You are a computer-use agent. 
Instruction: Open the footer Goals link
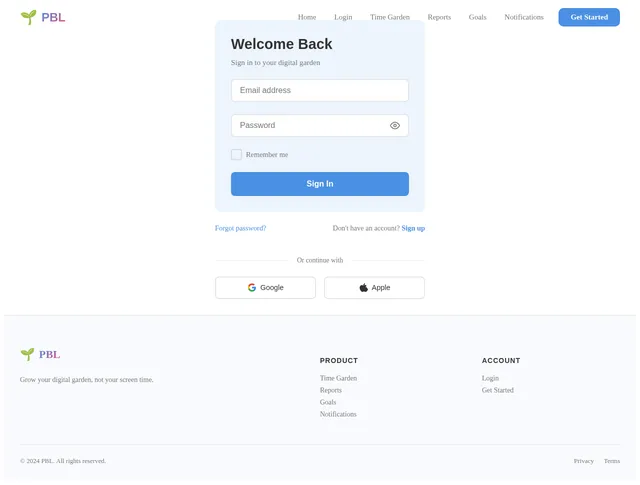(328, 402)
